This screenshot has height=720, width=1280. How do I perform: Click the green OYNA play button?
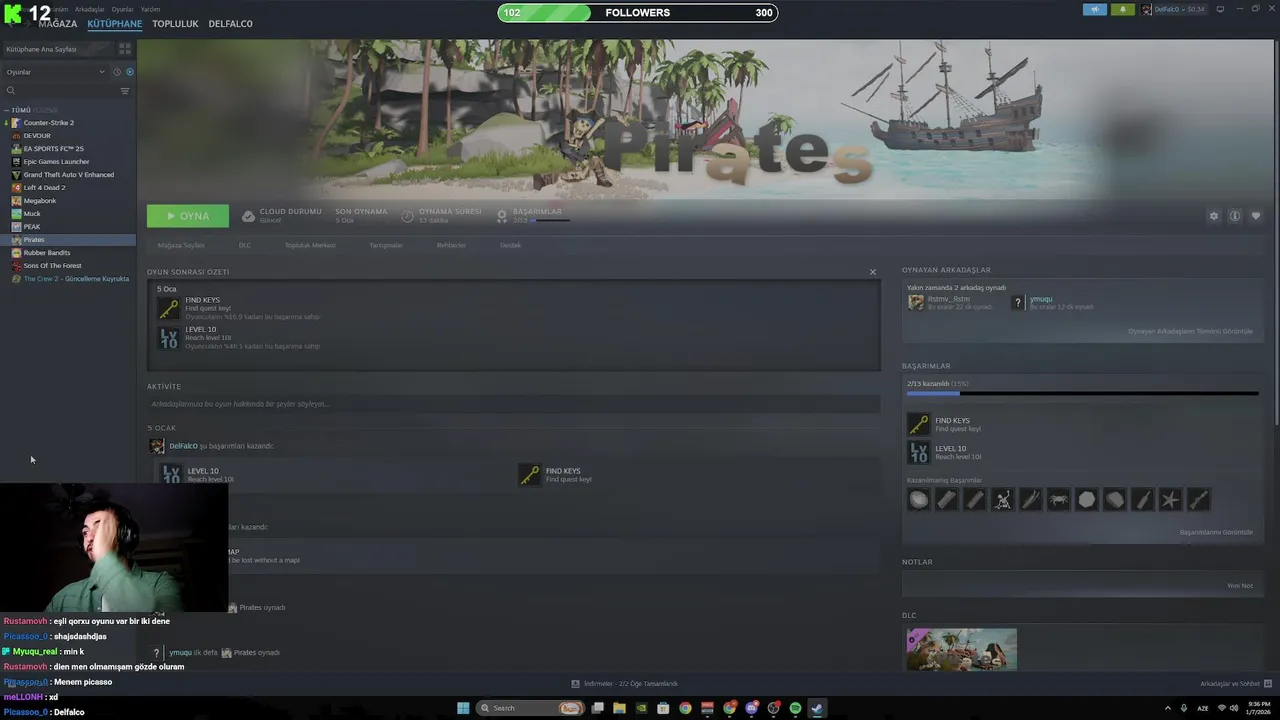pyautogui.click(x=188, y=216)
